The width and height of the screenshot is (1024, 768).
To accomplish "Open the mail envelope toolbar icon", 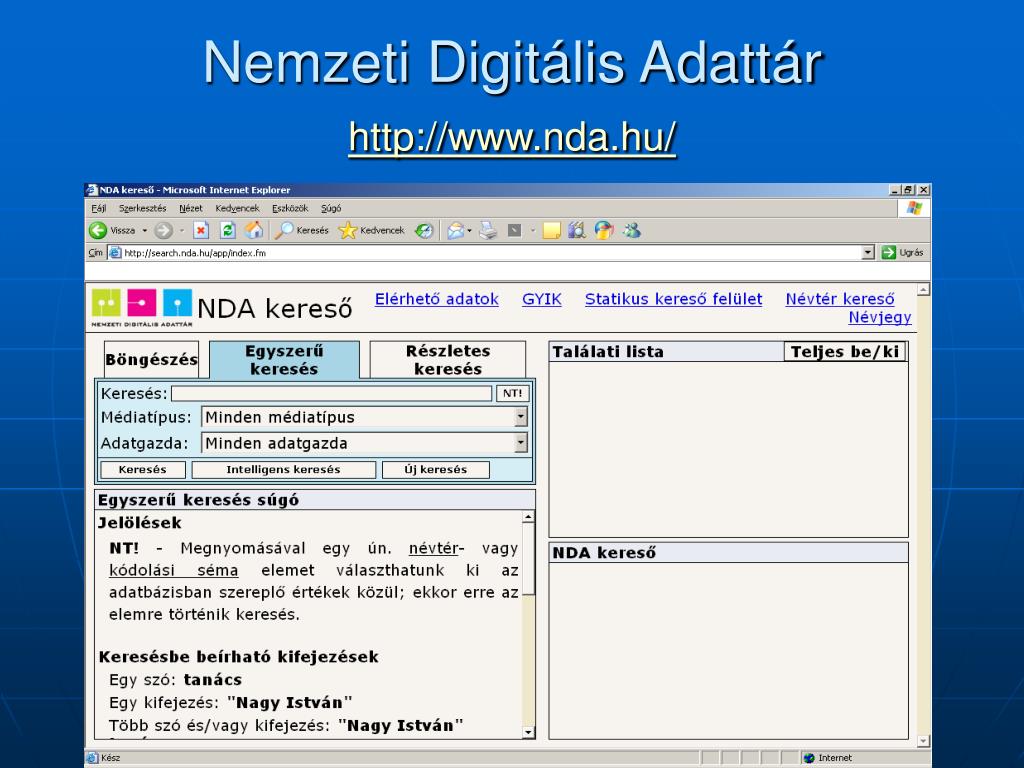I will (x=455, y=231).
